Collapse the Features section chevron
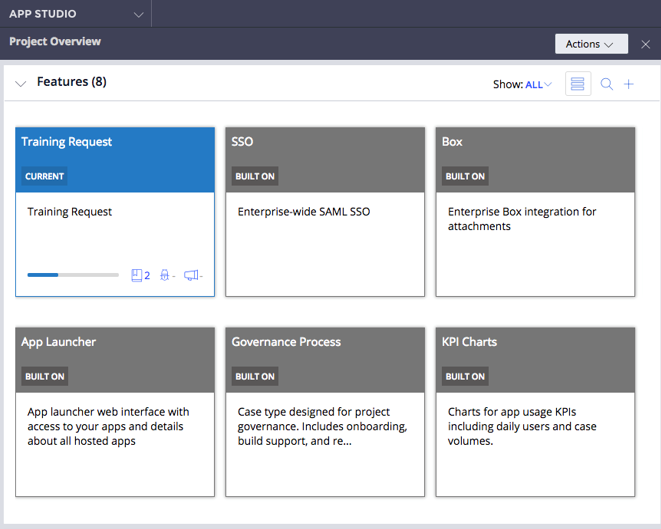This screenshot has height=529, width=661. click(21, 83)
